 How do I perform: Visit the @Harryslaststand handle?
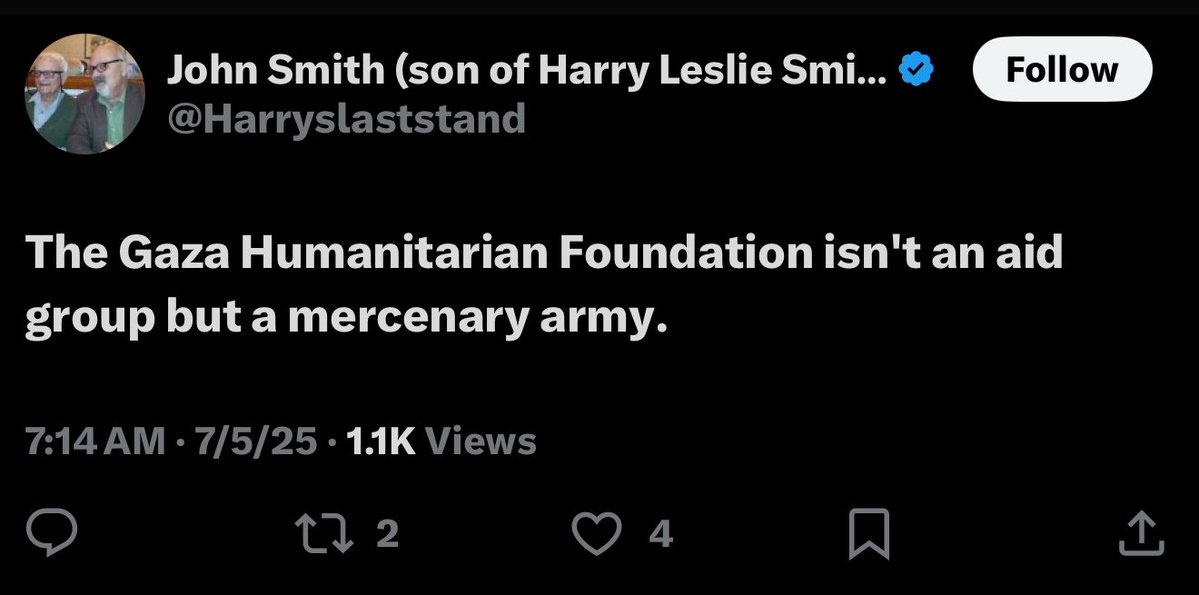pyautogui.click(x=345, y=119)
